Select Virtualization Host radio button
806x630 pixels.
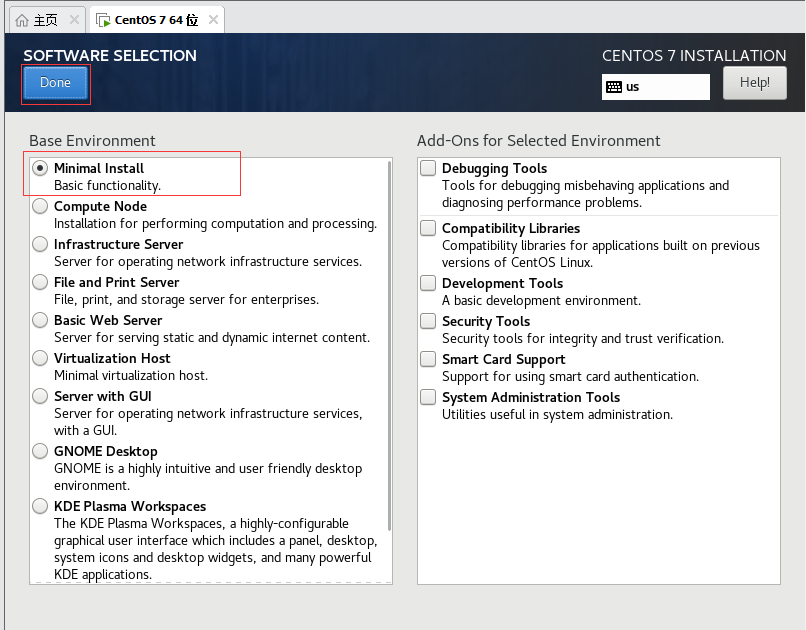point(40,358)
